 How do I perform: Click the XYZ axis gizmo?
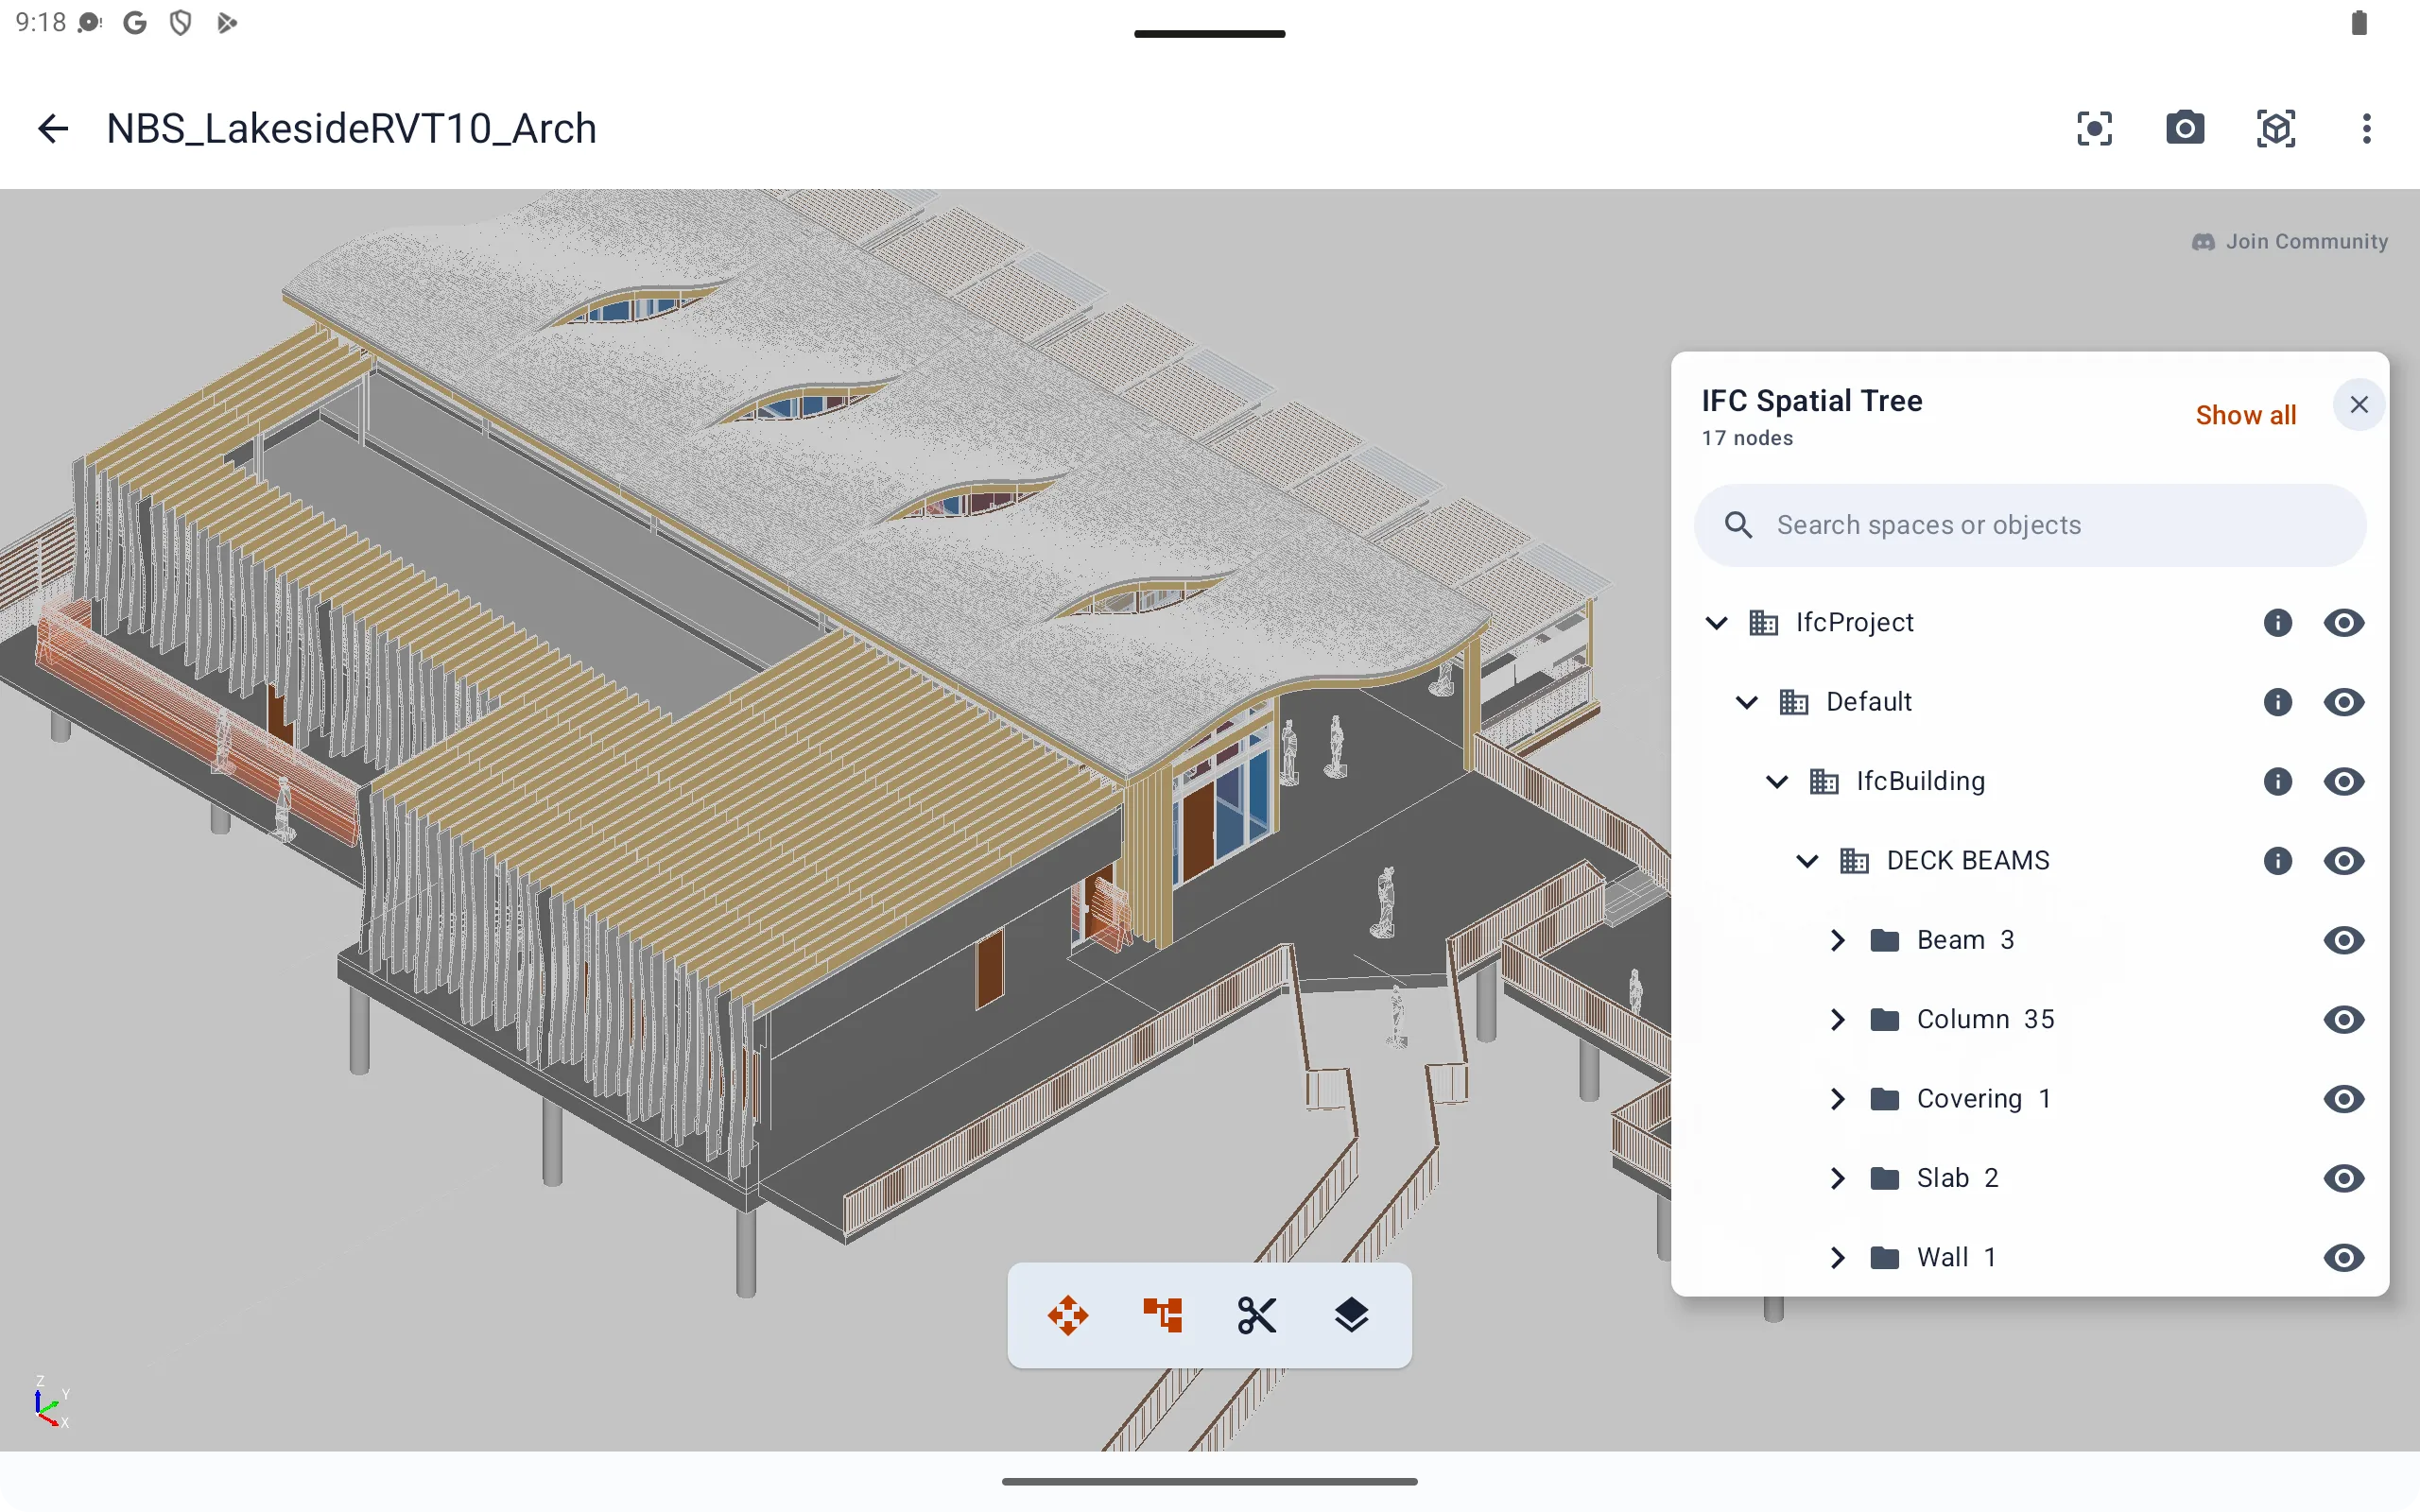coord(50,1402)
